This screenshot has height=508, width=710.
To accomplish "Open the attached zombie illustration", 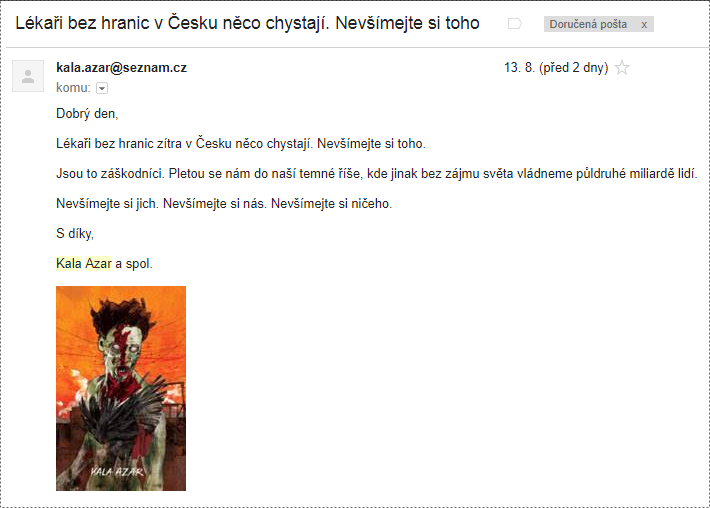I will tap(121, 388).
